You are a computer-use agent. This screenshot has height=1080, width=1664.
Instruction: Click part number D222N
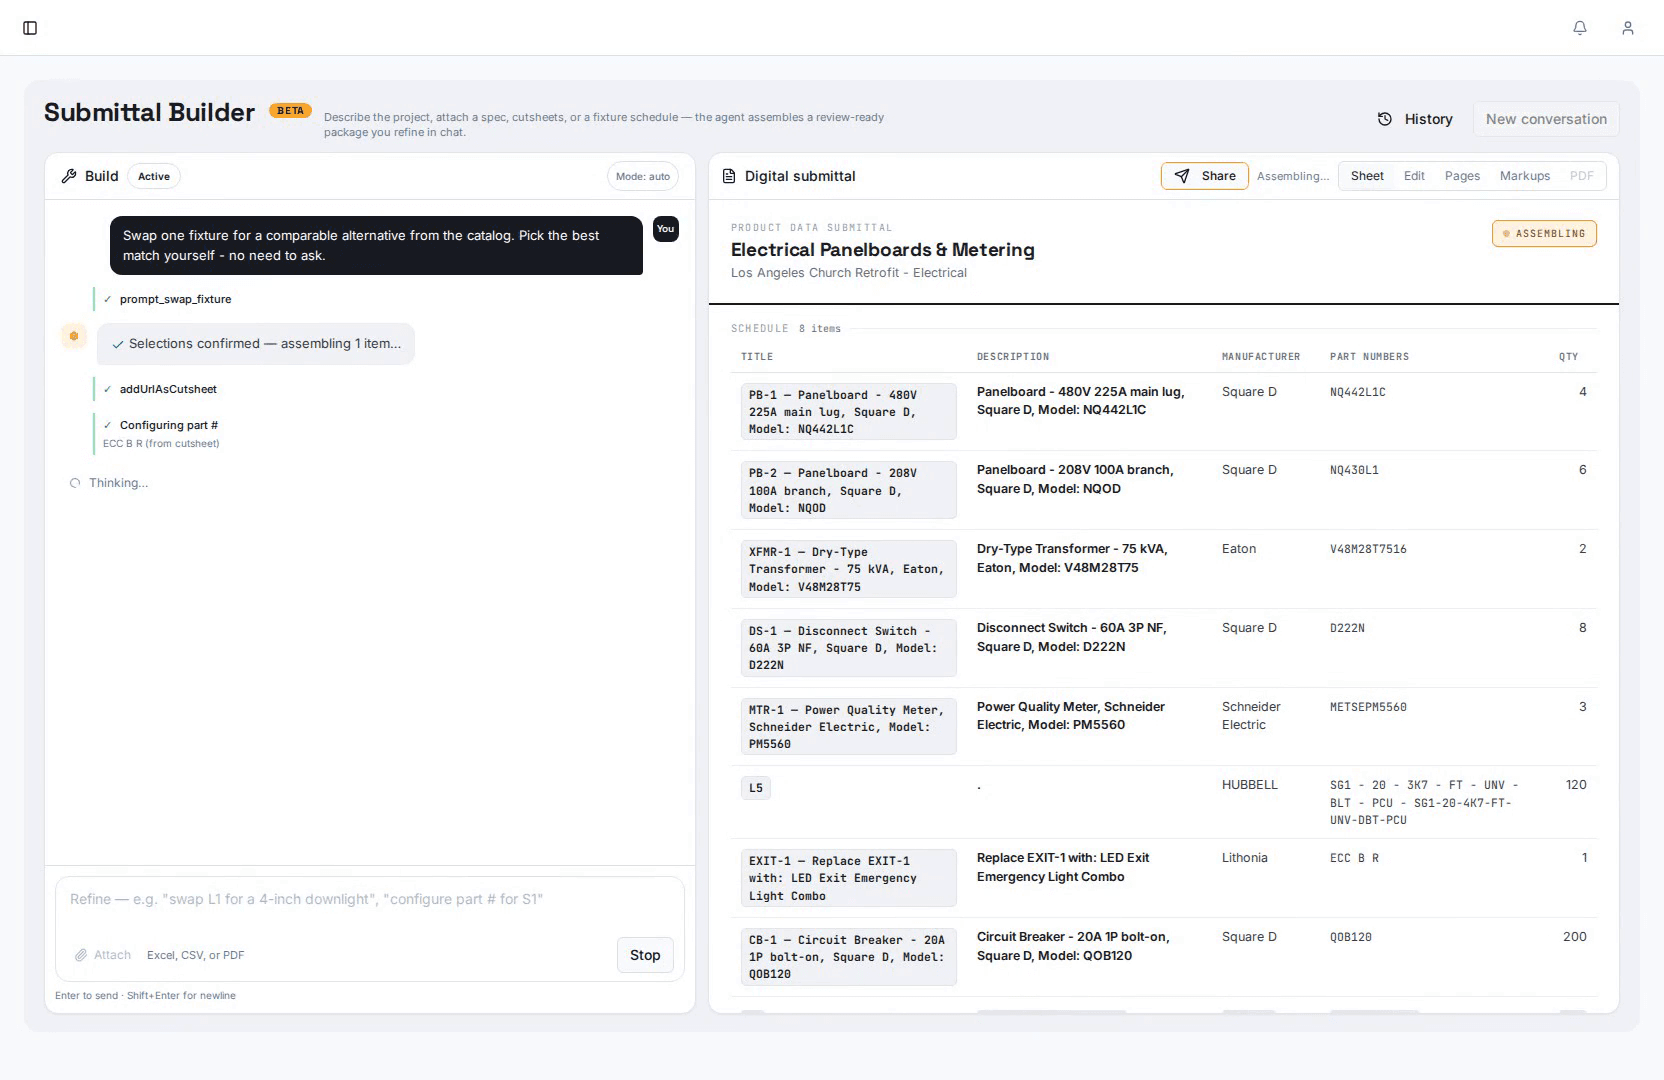[1347, 628]
